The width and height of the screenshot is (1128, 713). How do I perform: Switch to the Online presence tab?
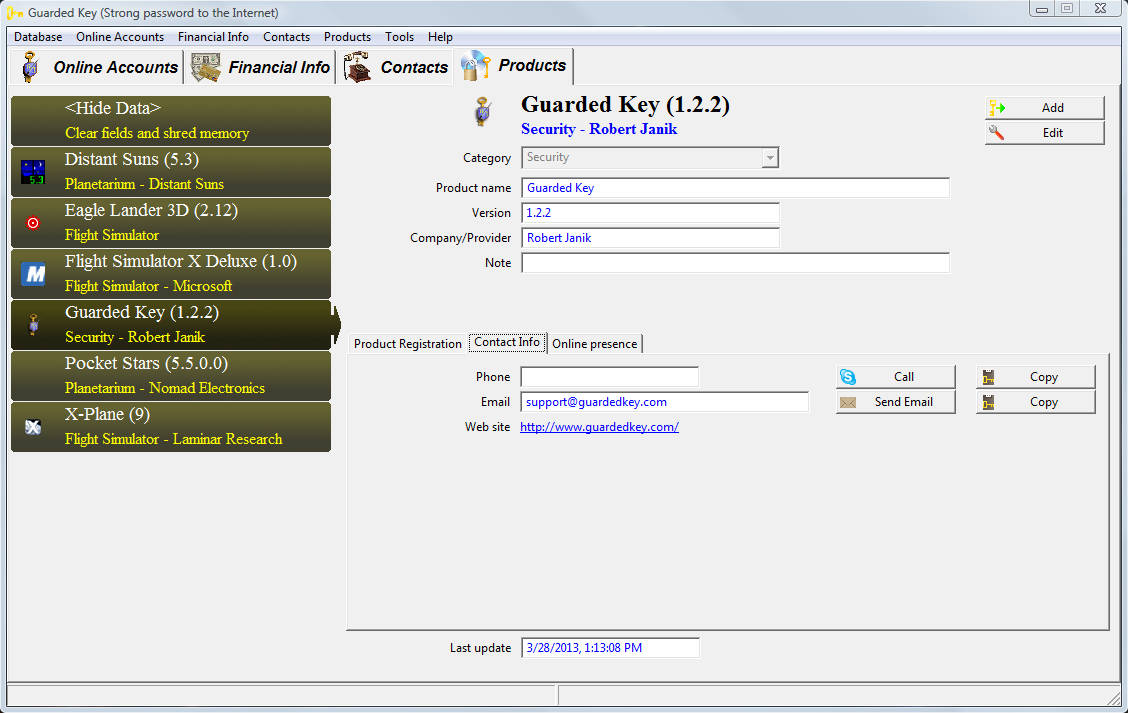tap(595, 344)
